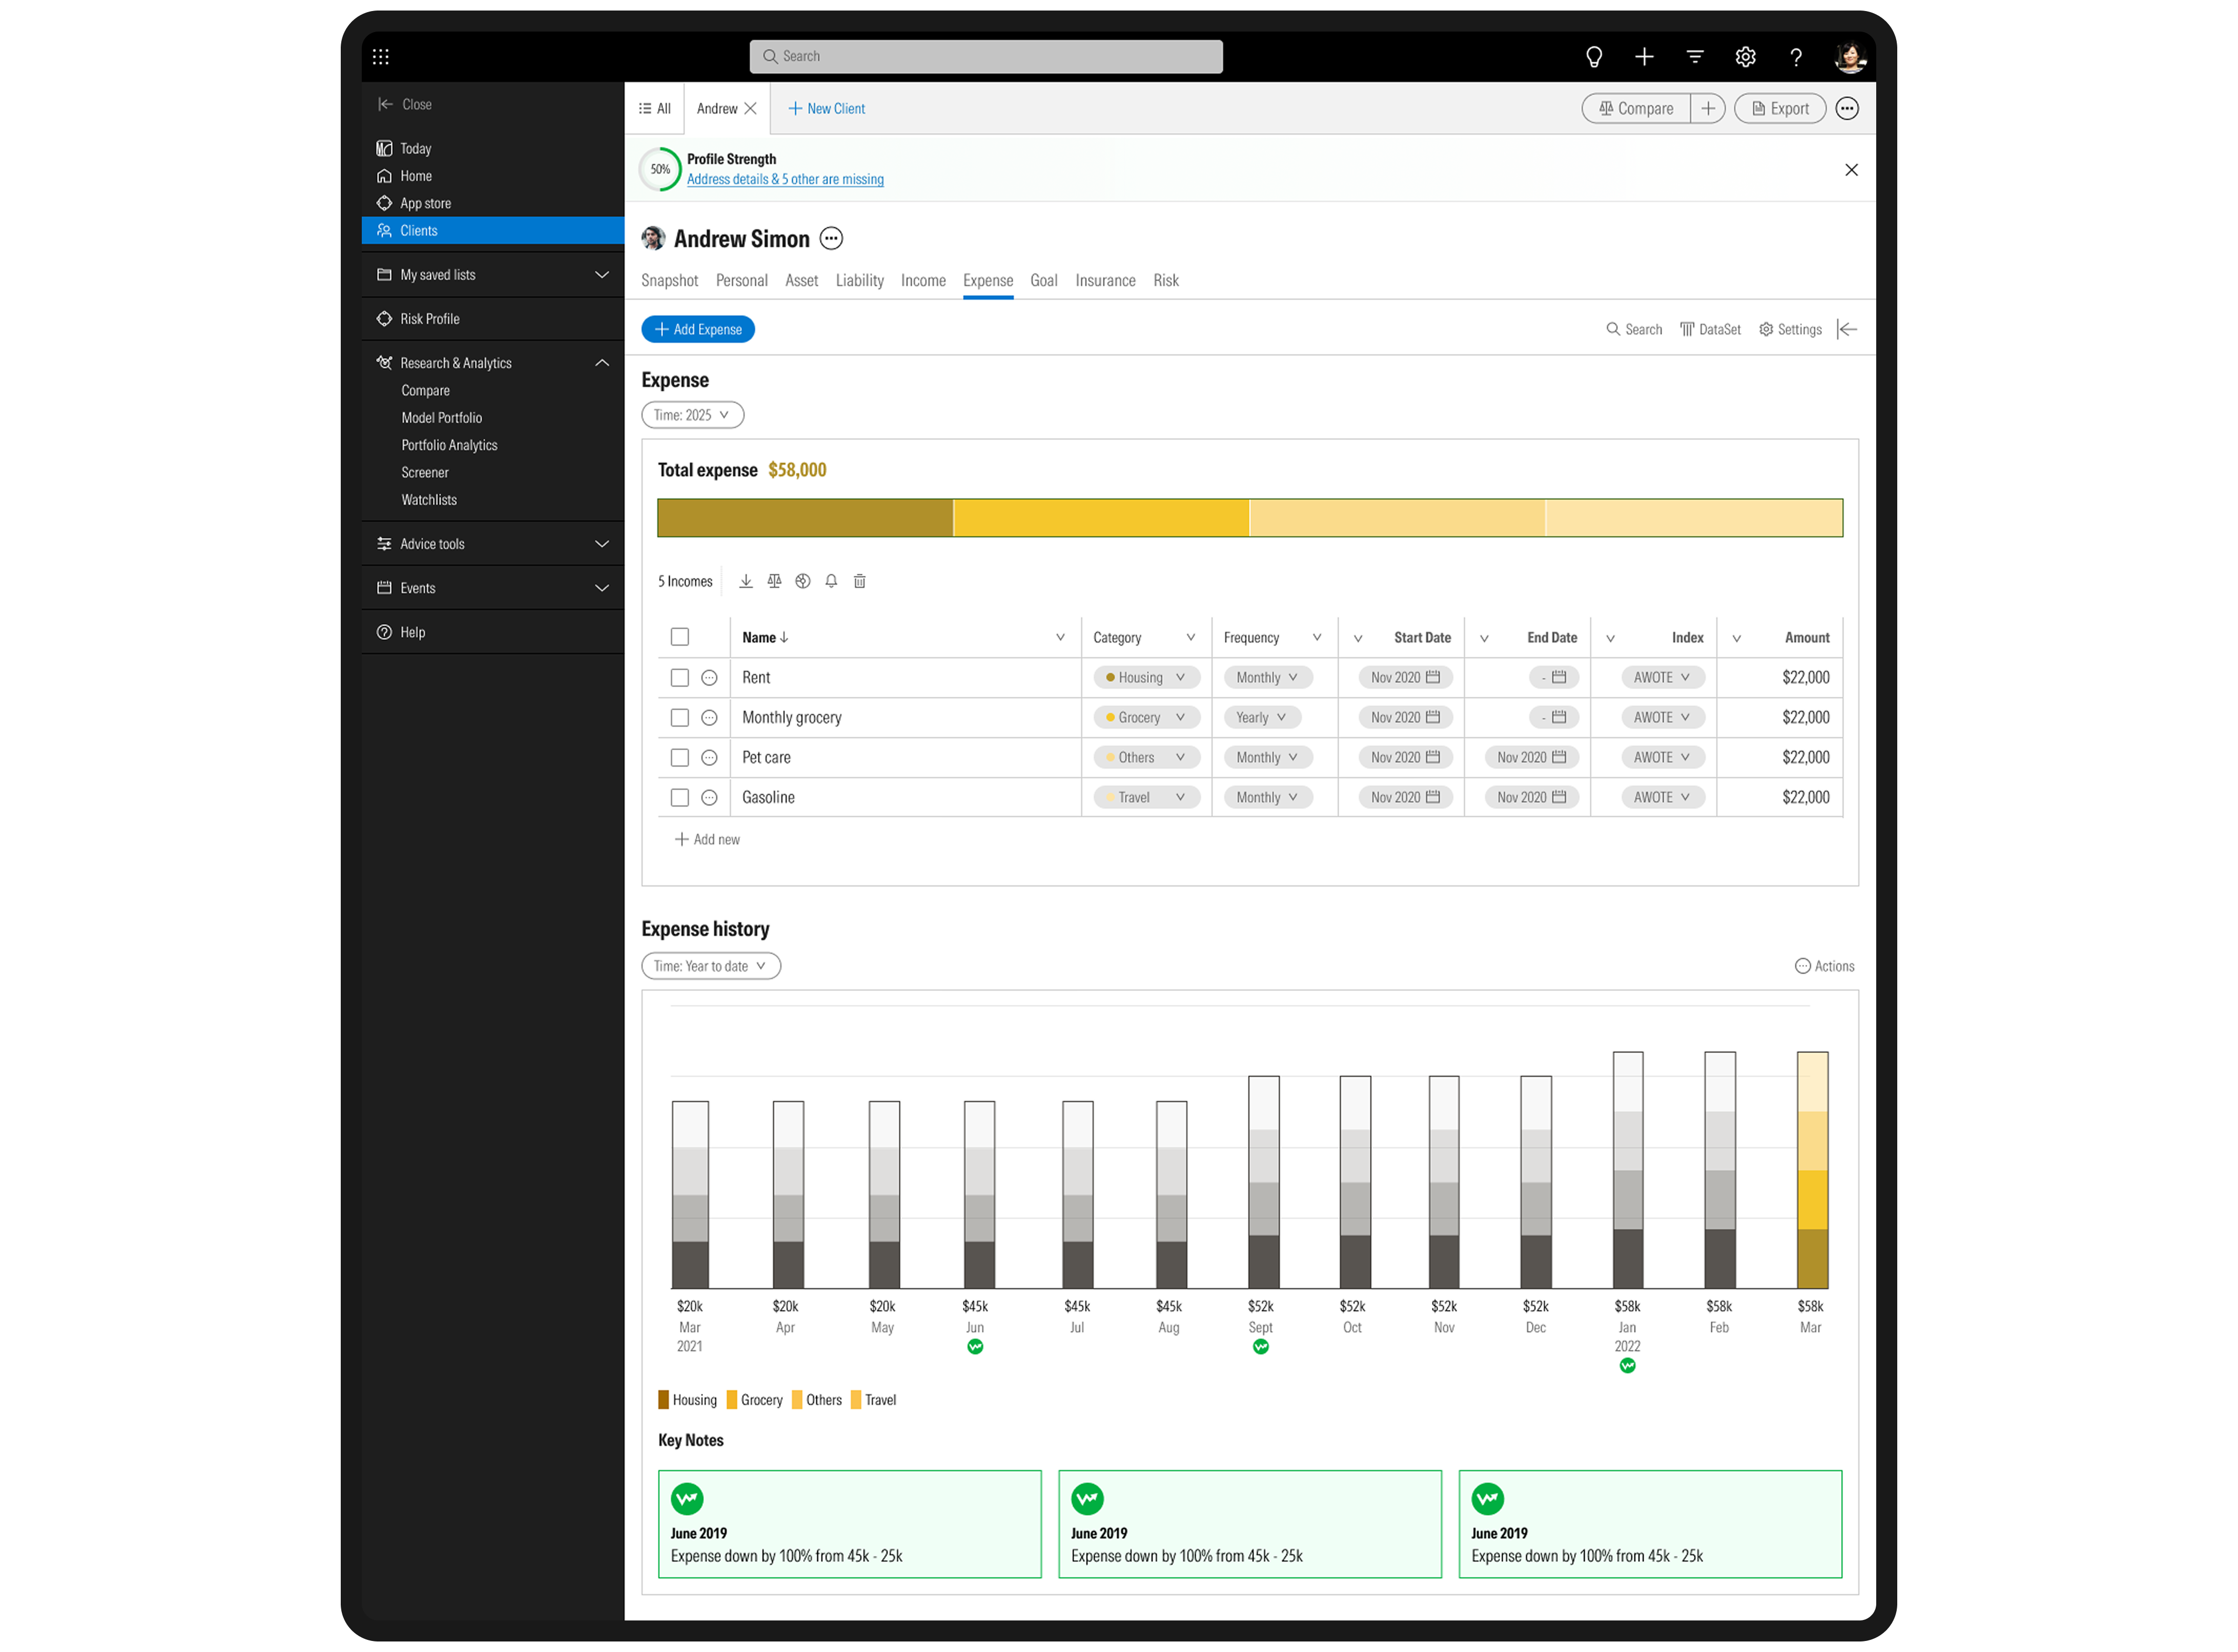
Task: Tick the Gasoline row checkbox
Action: [x=680, y=798]
